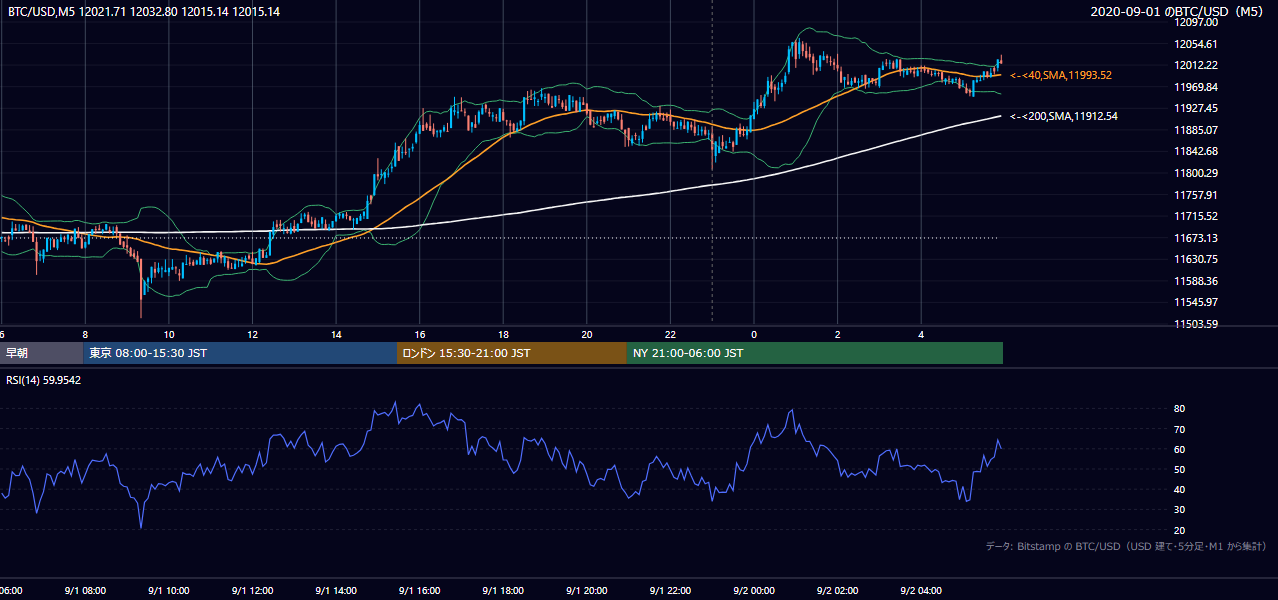The height and width of the screenshot is (600, 1278).
Task: Click the RSI scale 30 level label
Action: (1179, 510)
